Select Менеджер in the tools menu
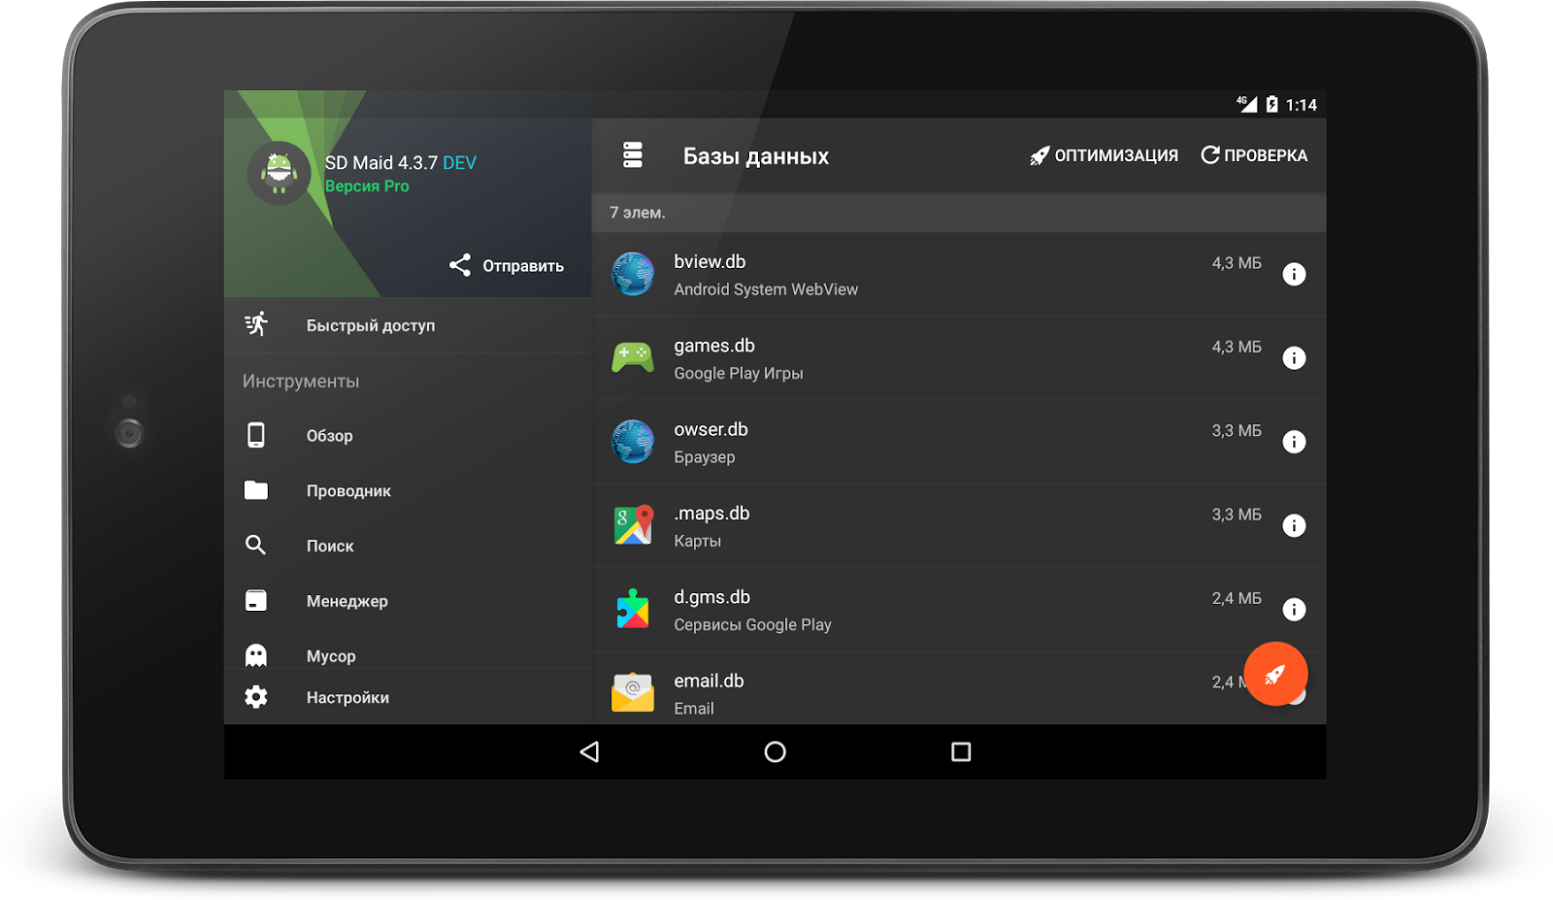 click(x=408, y=600)
